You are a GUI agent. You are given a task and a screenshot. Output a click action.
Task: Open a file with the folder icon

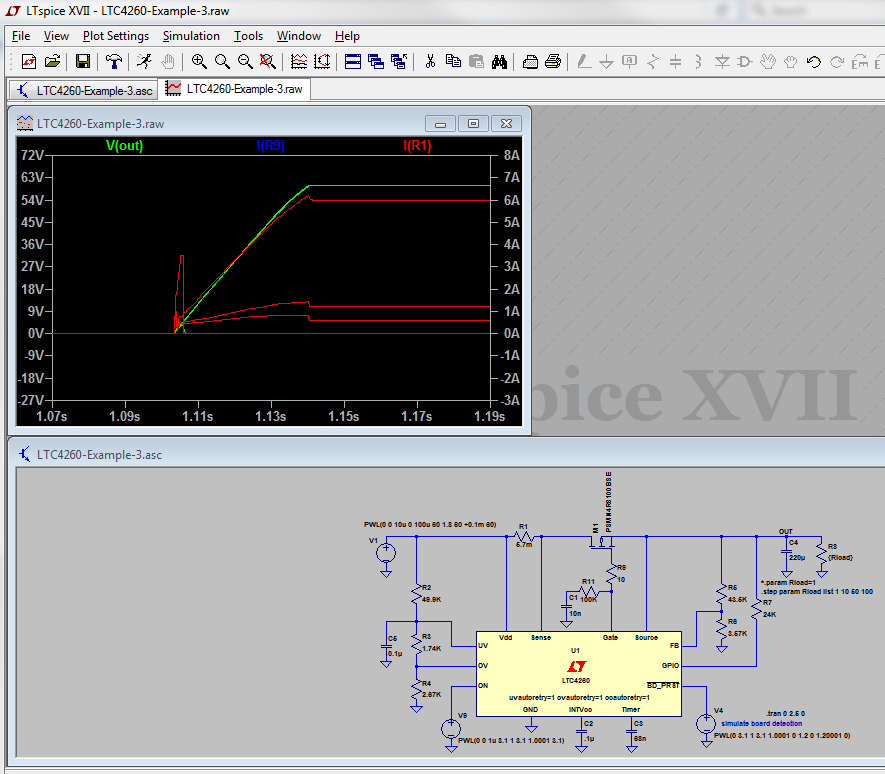click(52, 61)
